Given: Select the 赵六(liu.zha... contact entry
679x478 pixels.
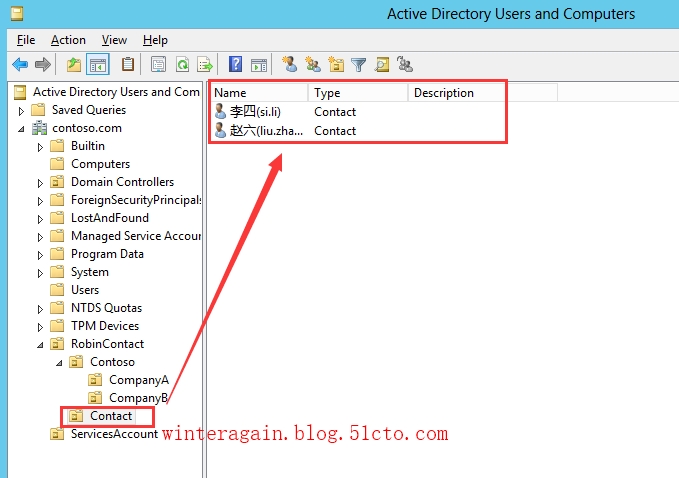Looking at the screenshot, I should click(259, 130).
